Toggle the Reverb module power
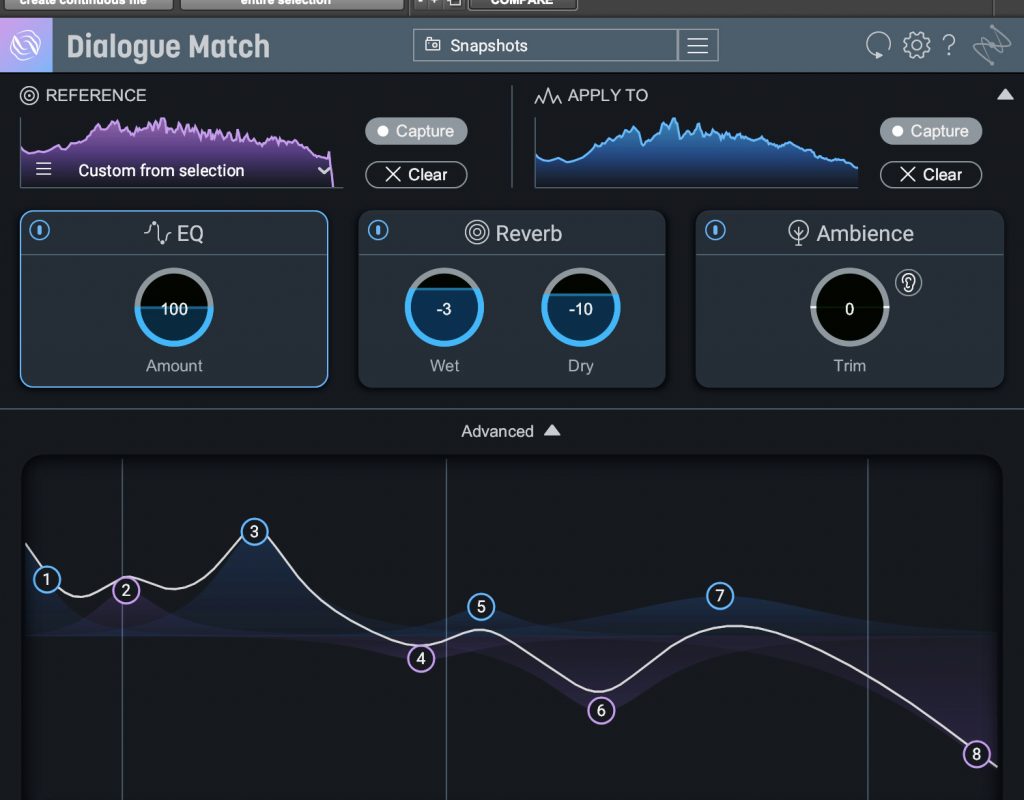The image size is (1024, 800). tap(378, 231)
